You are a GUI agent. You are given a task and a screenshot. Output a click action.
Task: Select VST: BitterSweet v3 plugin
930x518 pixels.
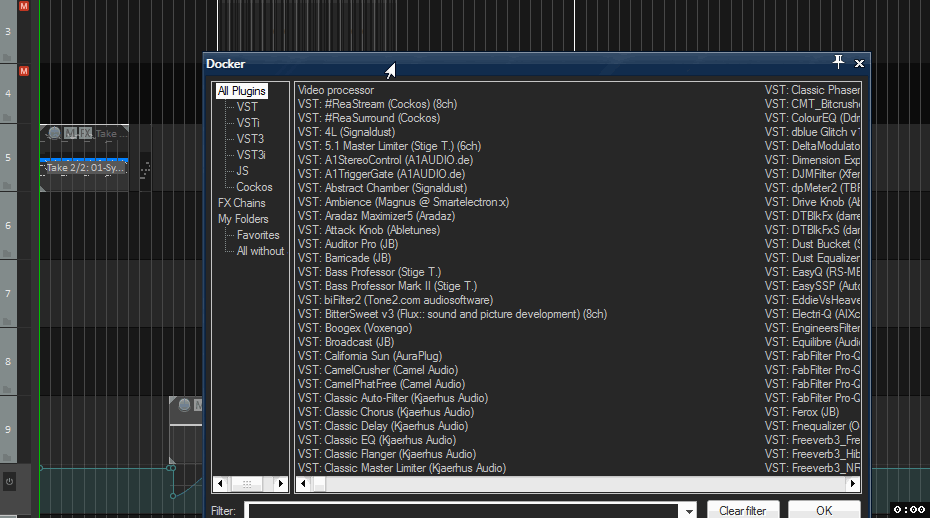tap(453, 314)
